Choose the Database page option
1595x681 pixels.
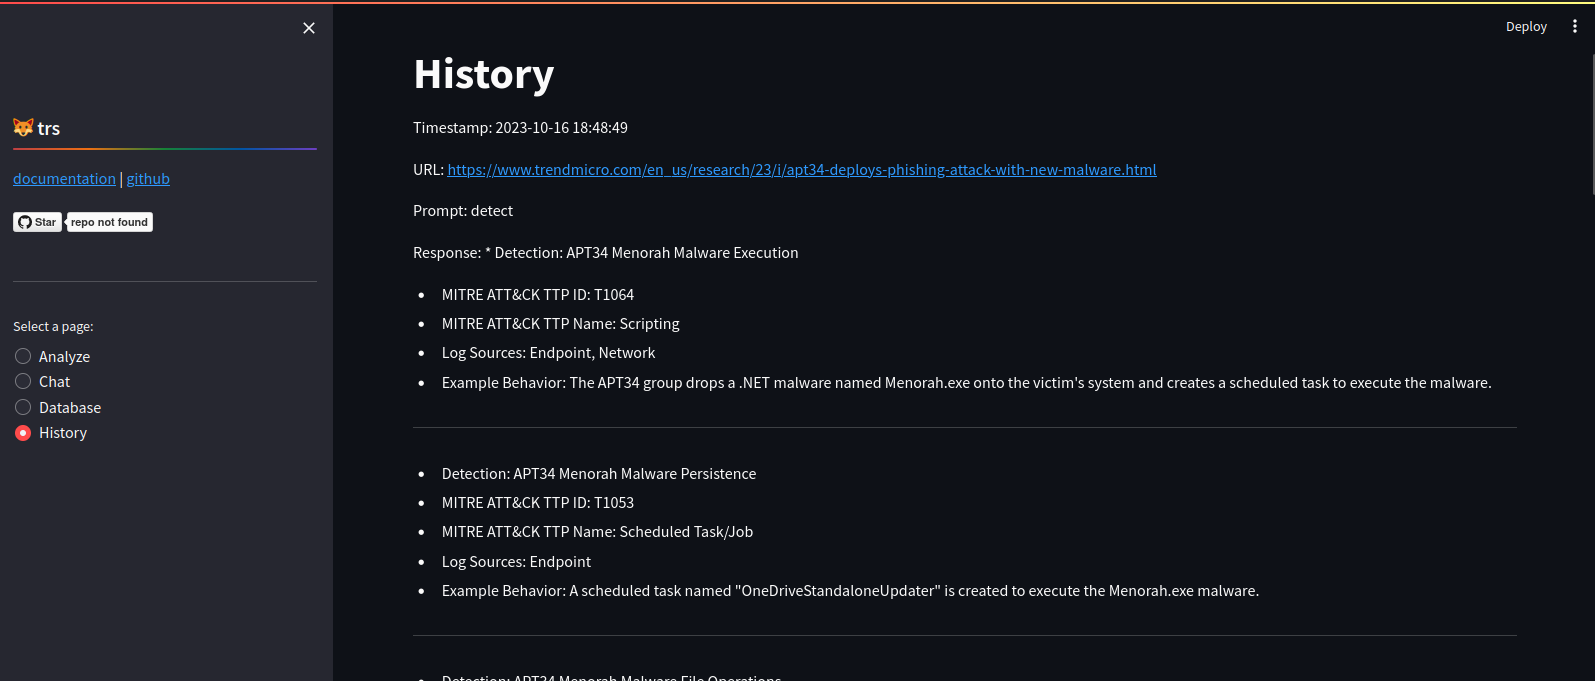point(23,407)
